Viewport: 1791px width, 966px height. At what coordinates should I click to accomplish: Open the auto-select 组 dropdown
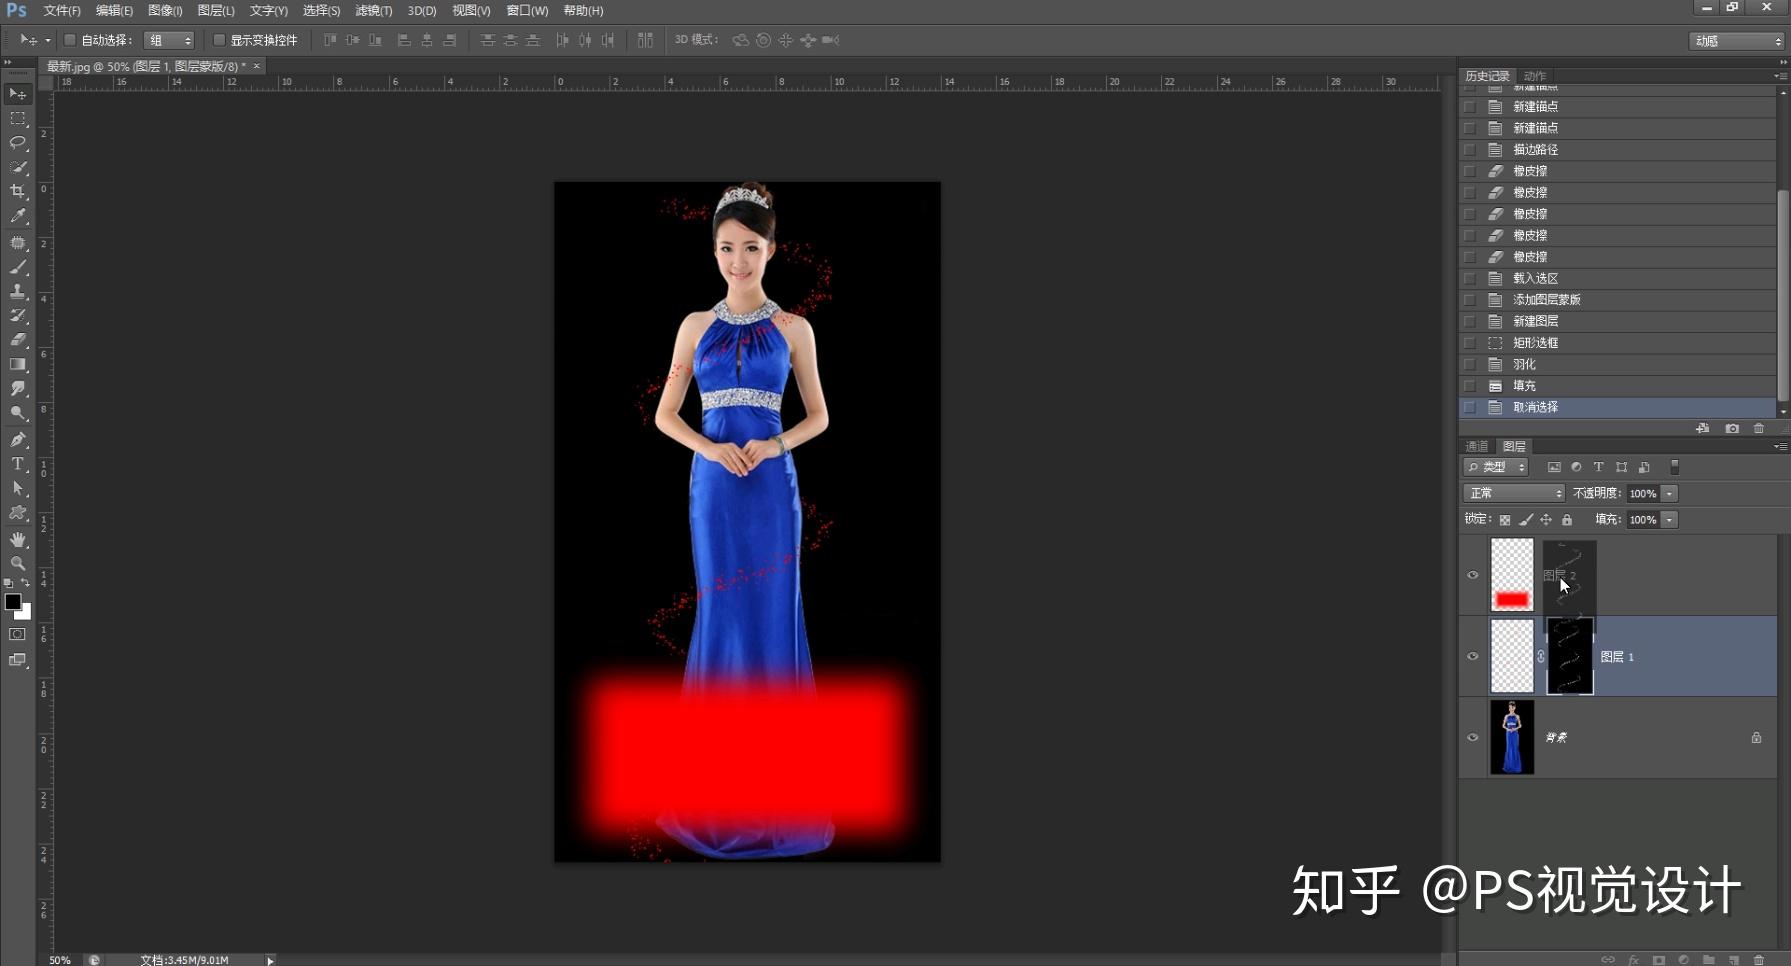(169, 40)
